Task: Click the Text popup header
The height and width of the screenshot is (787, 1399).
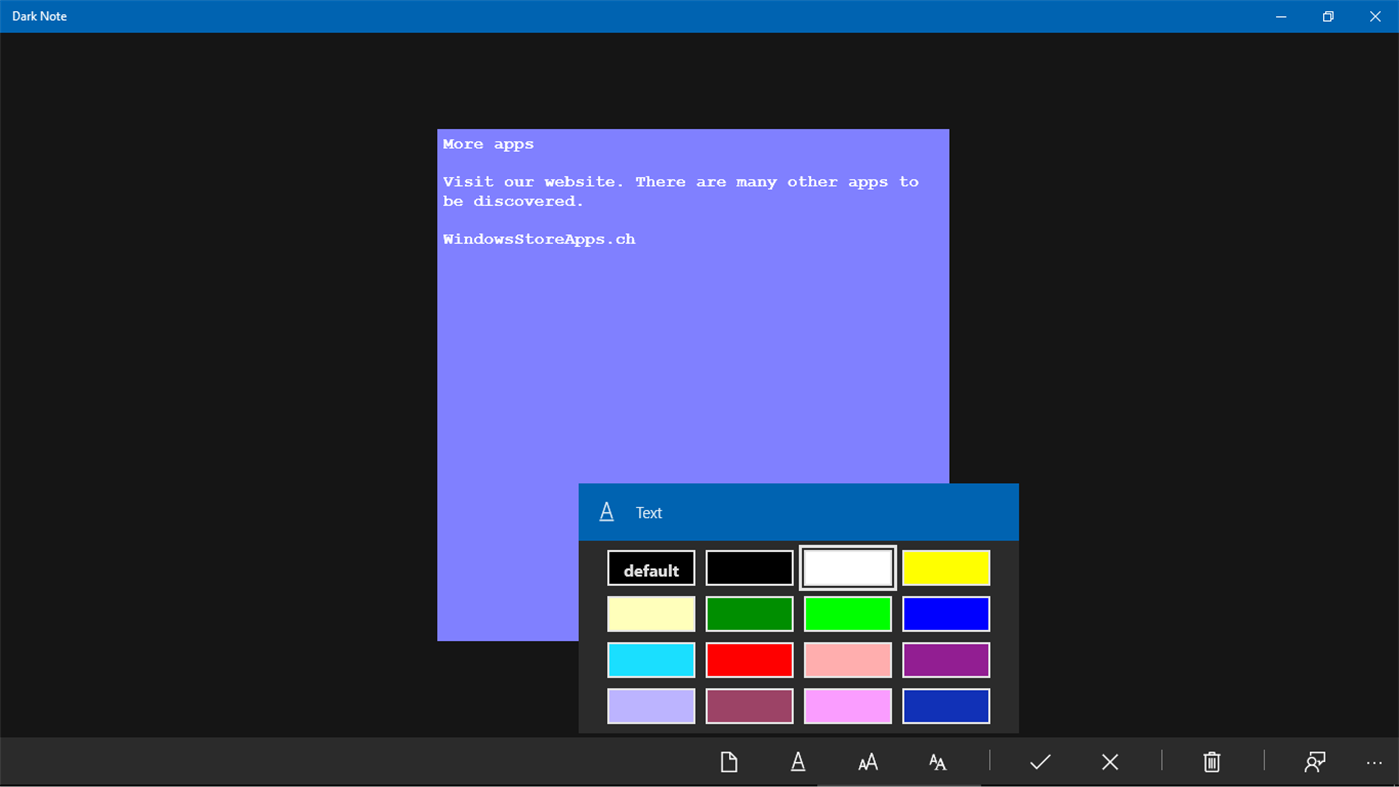Action: 648,511
